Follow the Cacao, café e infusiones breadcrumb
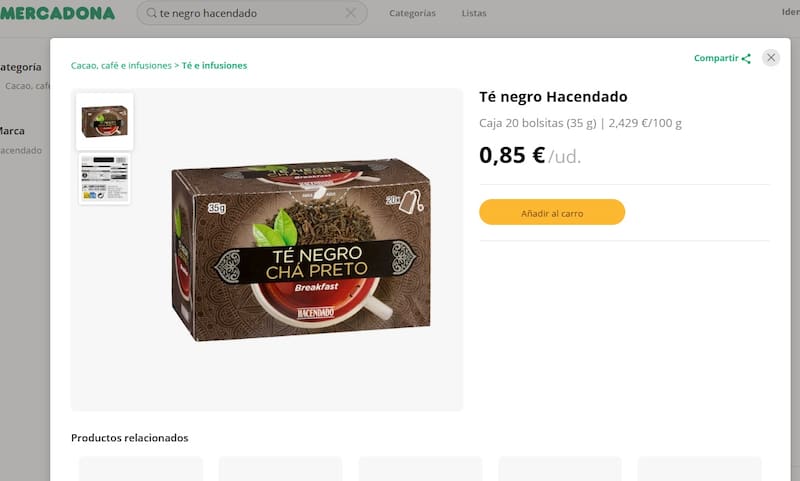 pyautogui.click(x=121, y=65)
